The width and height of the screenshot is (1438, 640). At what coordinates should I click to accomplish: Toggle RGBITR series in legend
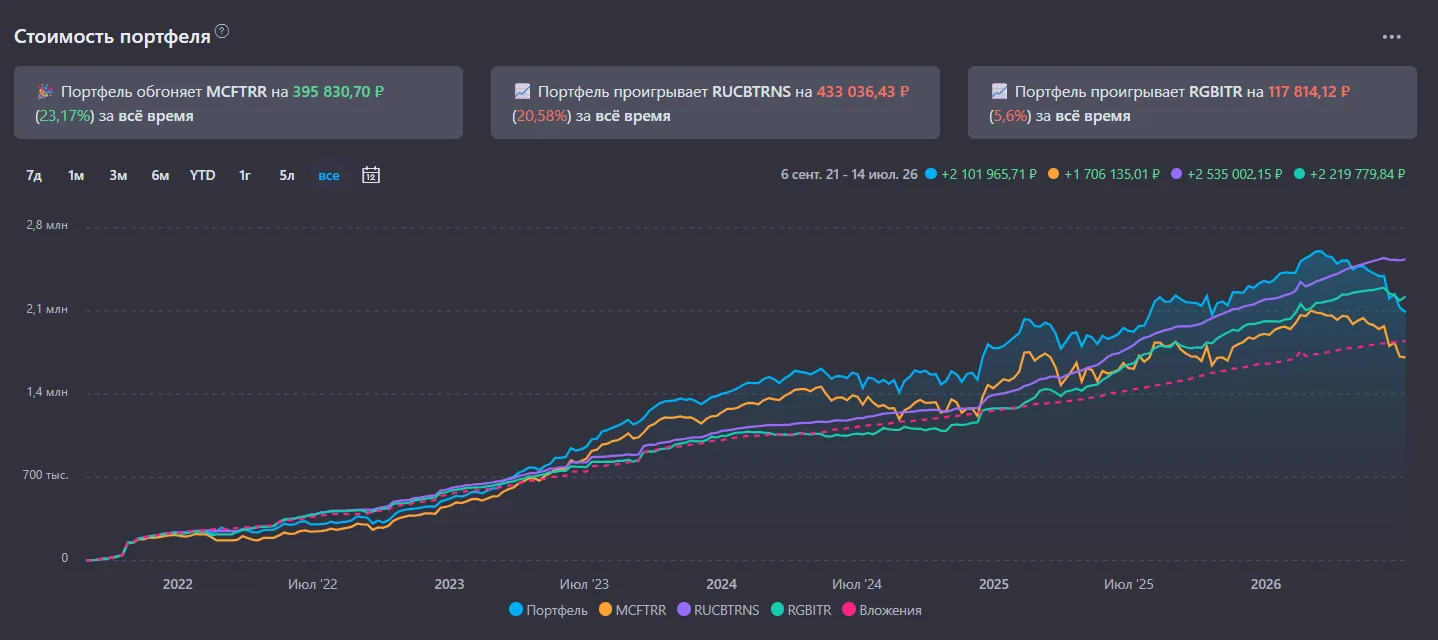(x=801, y=609)
